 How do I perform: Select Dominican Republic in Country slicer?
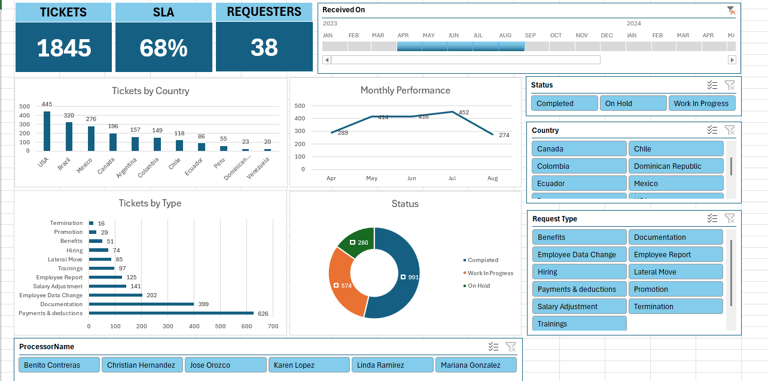point(676,166)
